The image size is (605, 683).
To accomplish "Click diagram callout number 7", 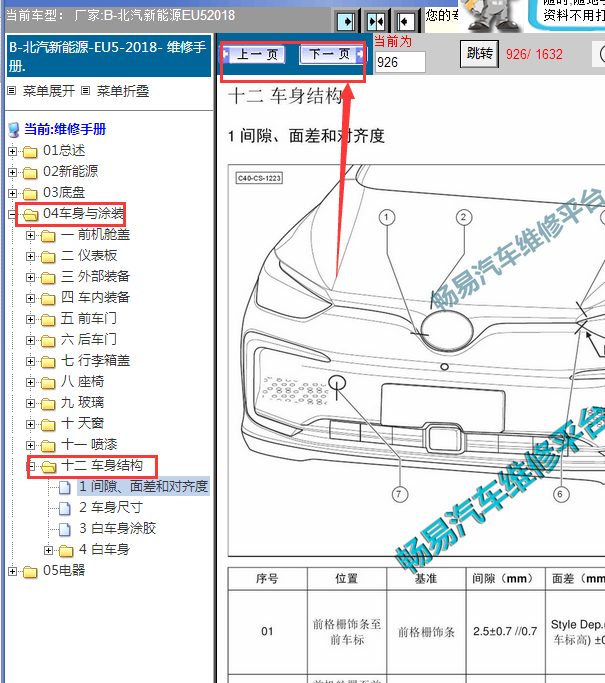I will coord(399,494).
